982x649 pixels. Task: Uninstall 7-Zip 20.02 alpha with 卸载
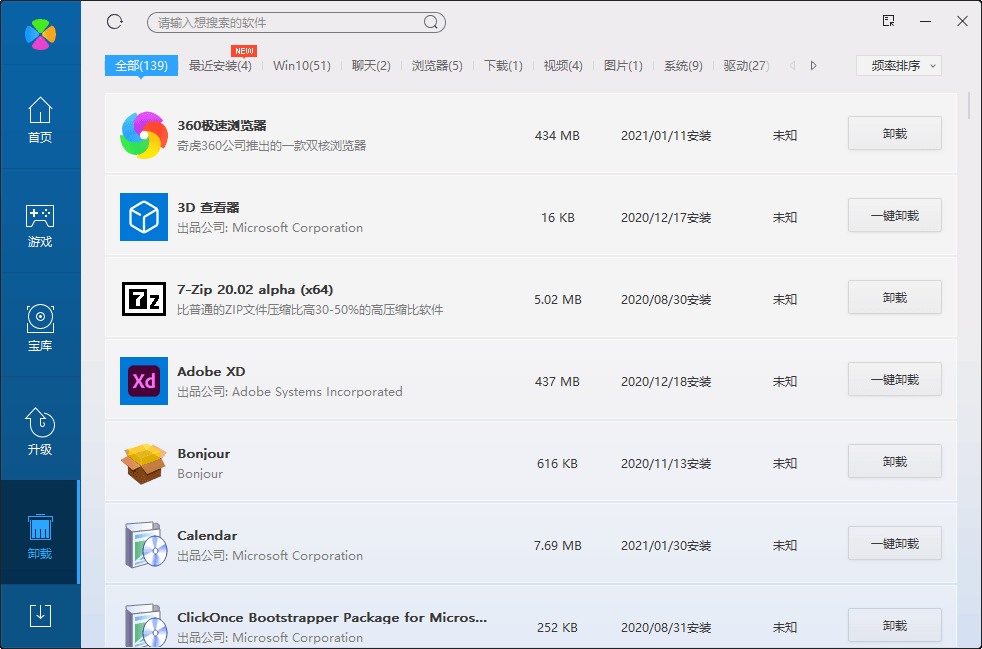click(894, 298)
